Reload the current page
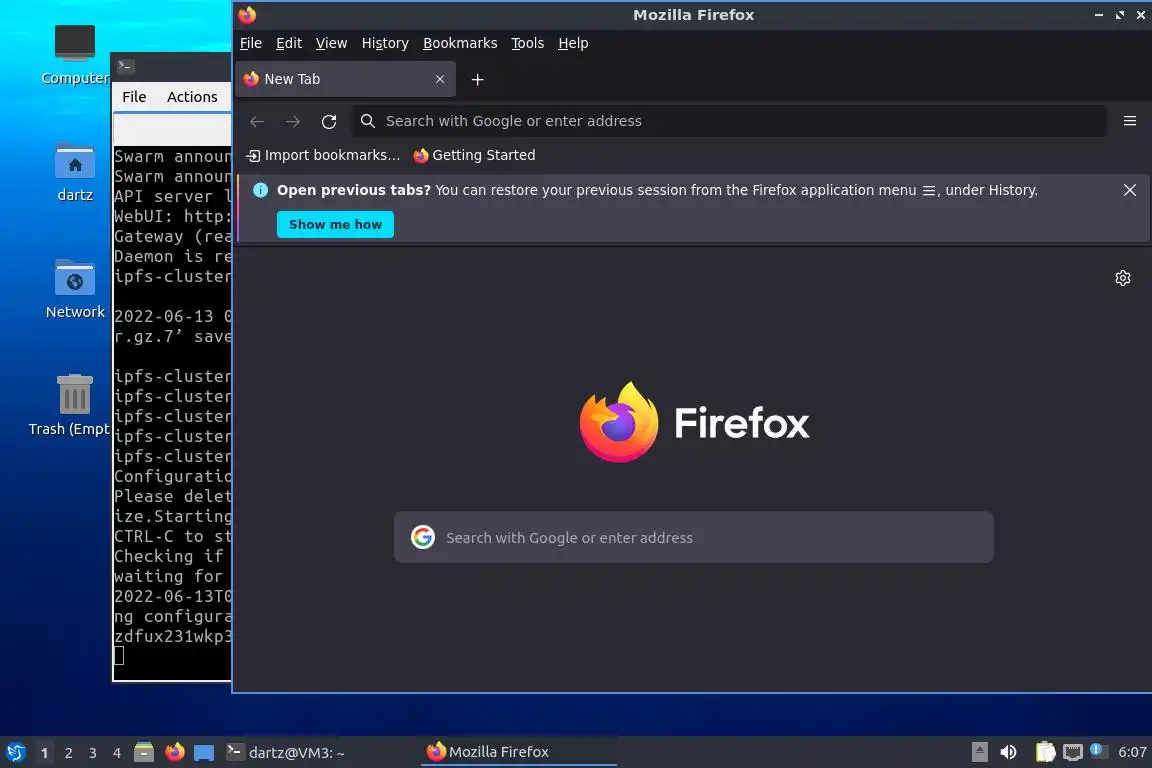 click(x=328, y=121)
